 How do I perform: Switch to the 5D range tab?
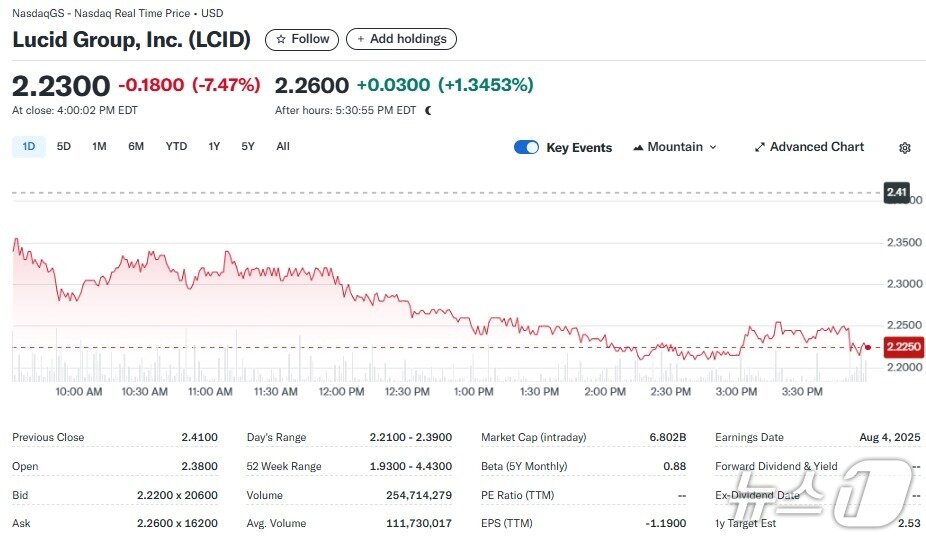coord(64,146)
